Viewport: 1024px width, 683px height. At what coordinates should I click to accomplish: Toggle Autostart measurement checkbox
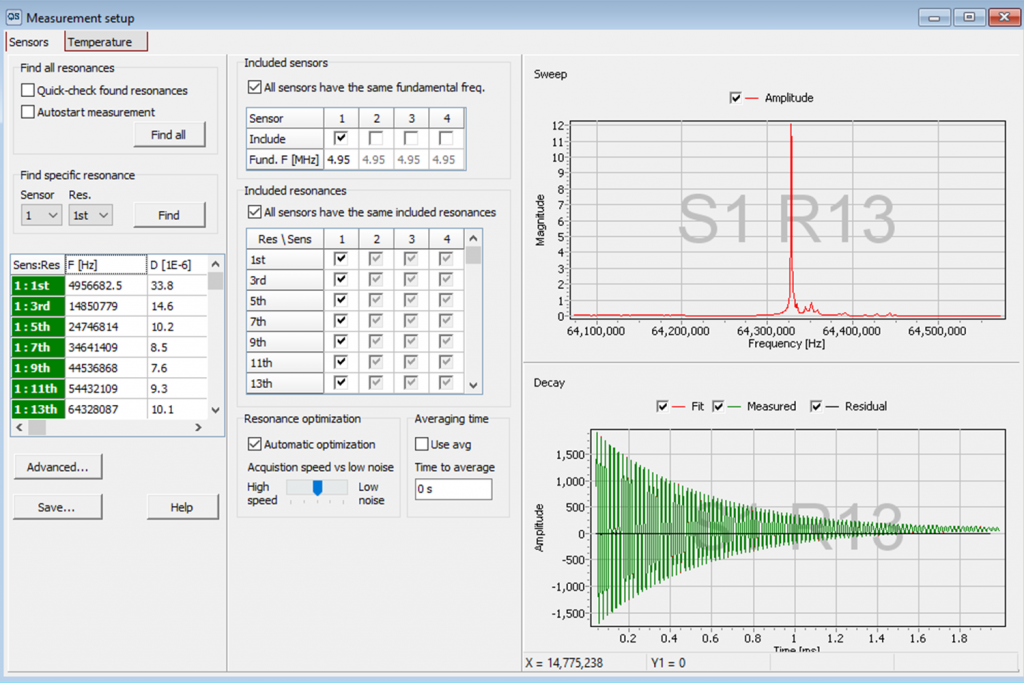pyautogui.click(x=27, y=112)
